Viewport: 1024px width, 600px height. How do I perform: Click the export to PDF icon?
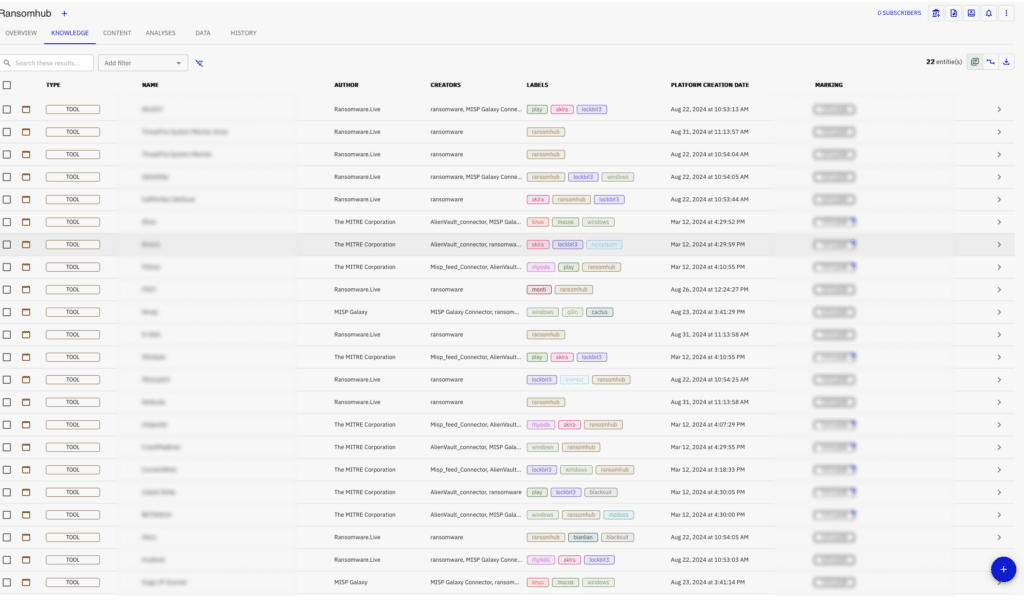point(953,13)
